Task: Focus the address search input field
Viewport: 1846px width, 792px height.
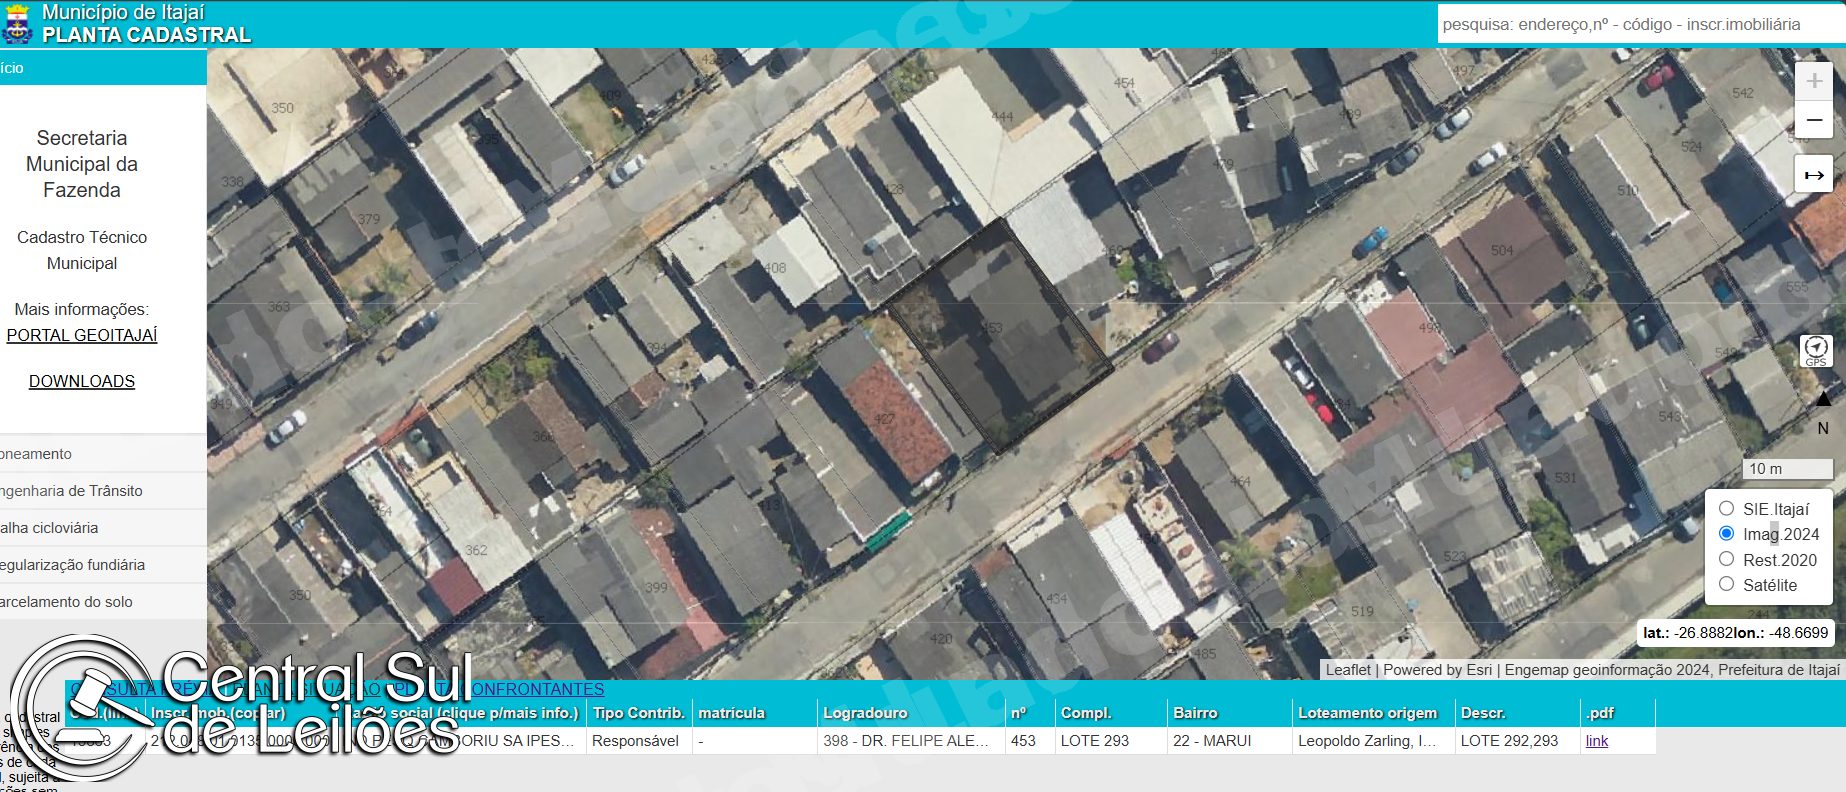Action: pos(1641,24)
